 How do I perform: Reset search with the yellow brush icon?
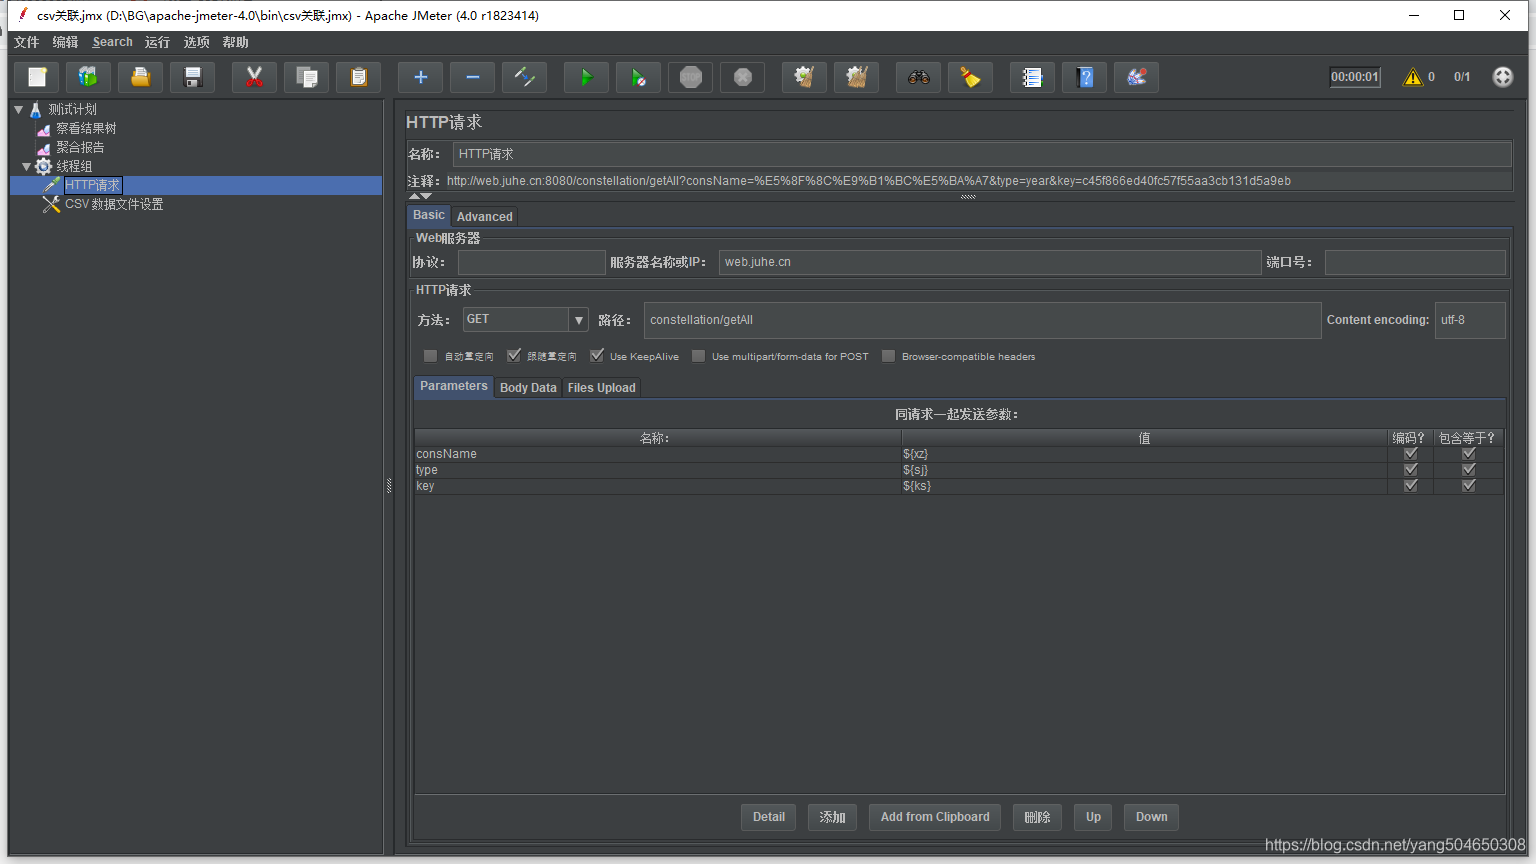[971, 77]
